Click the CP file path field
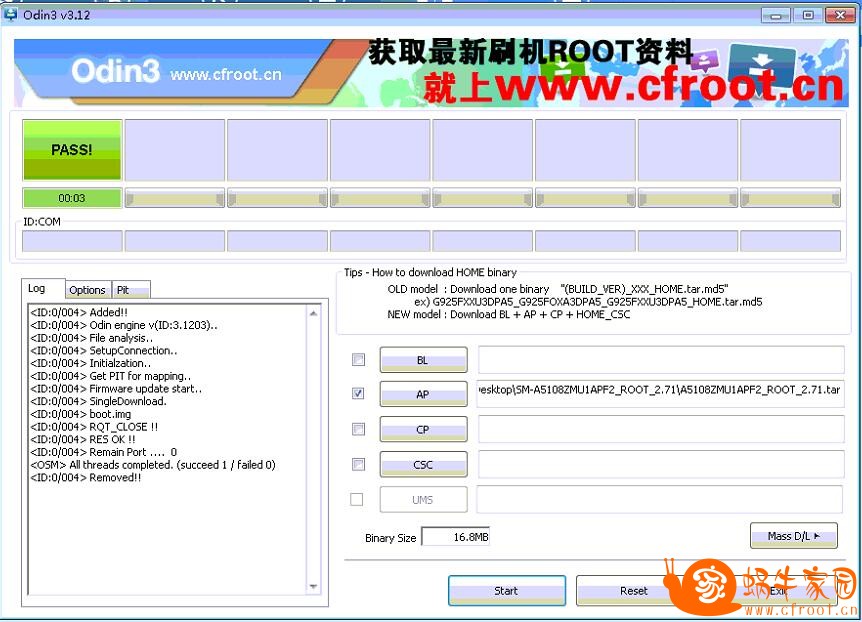 click(661, 429)
